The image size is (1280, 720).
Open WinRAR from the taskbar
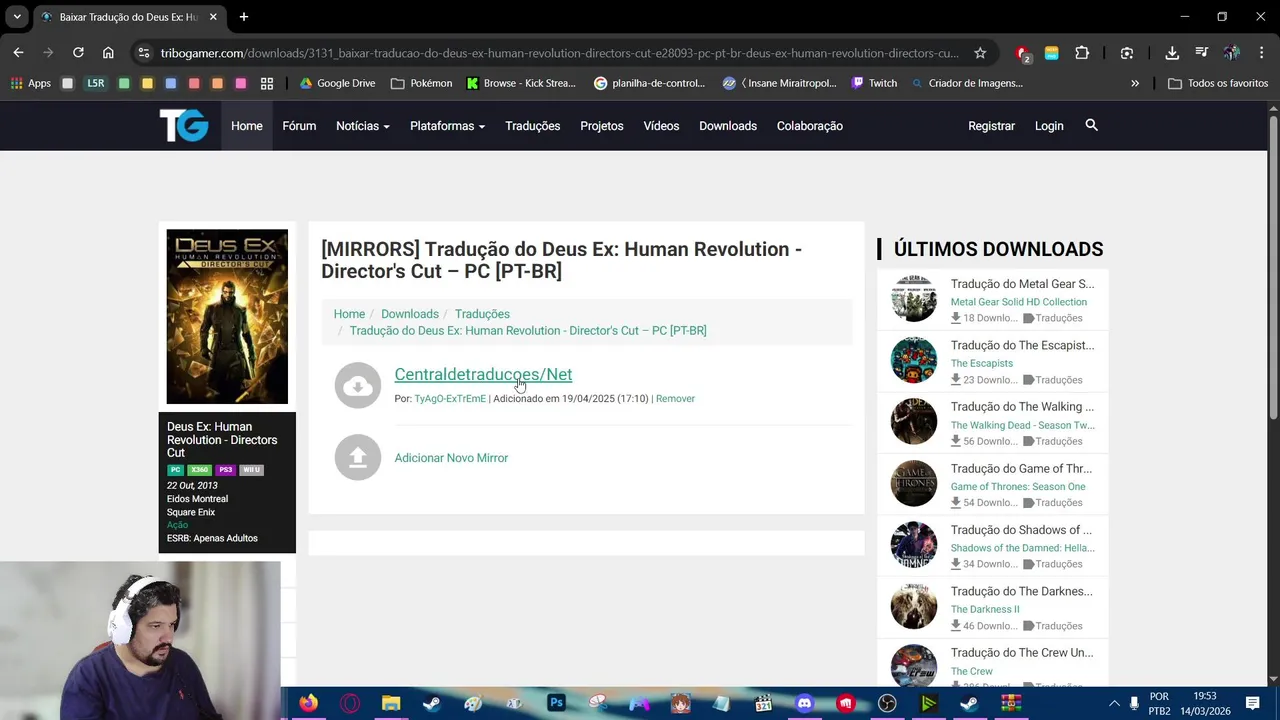coord(1011,703)
